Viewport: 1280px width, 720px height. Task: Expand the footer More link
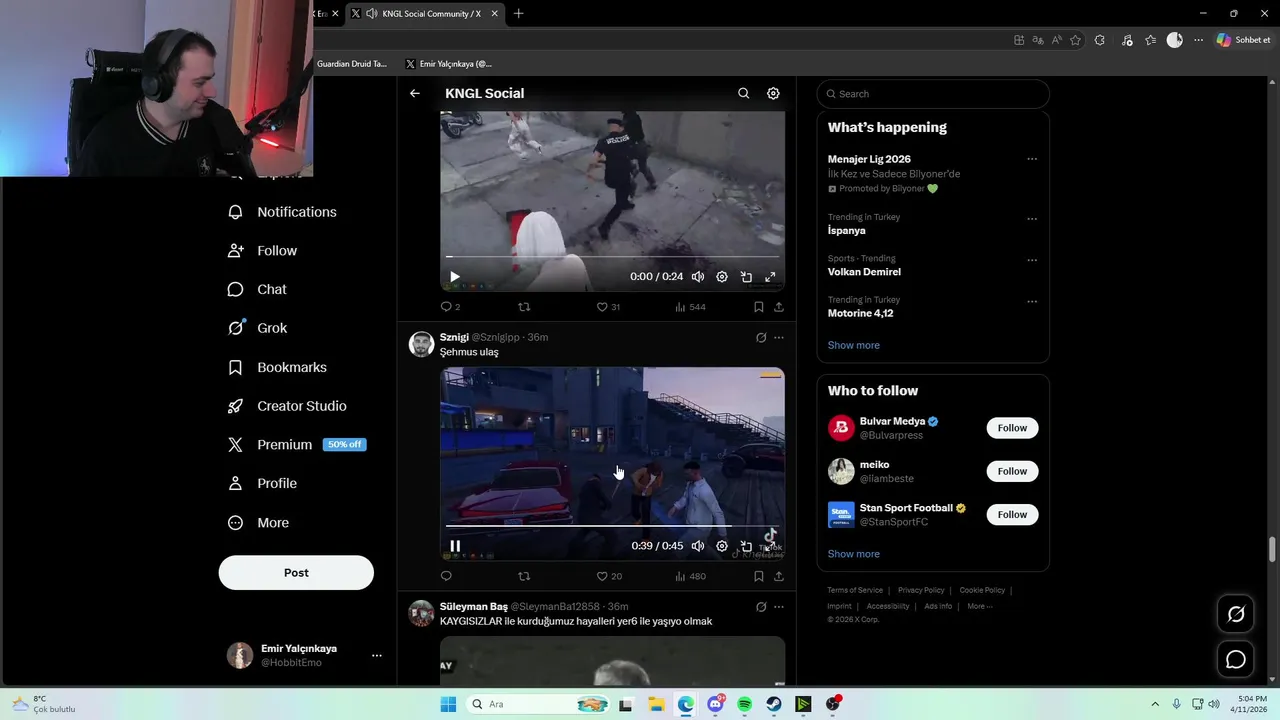979,606
